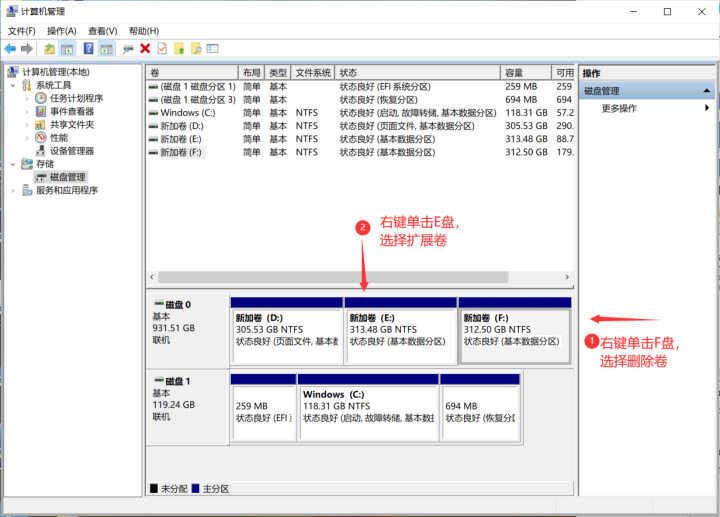Collapse the 磁盘管理 actions section arrow
This screenshot has height=517, width=720.
point(707,91)
